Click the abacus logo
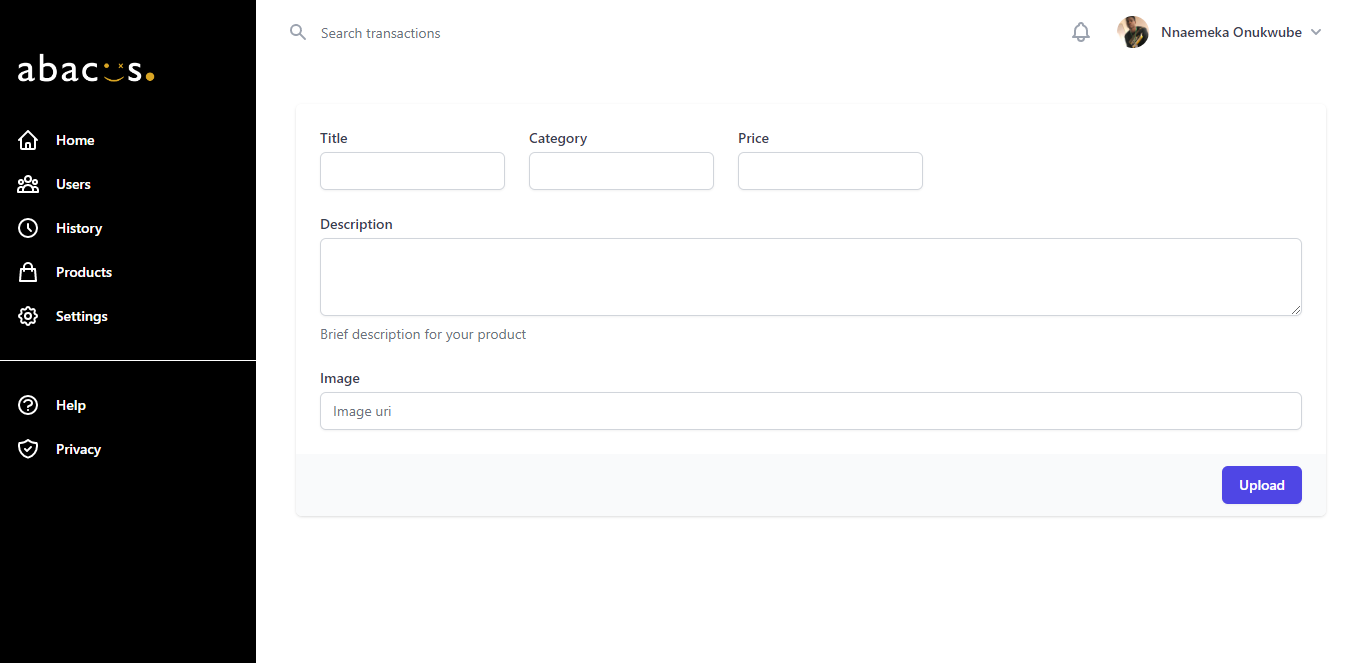Image resolution: width=1366 pixels, height=663 pixels. coord(86,70)
